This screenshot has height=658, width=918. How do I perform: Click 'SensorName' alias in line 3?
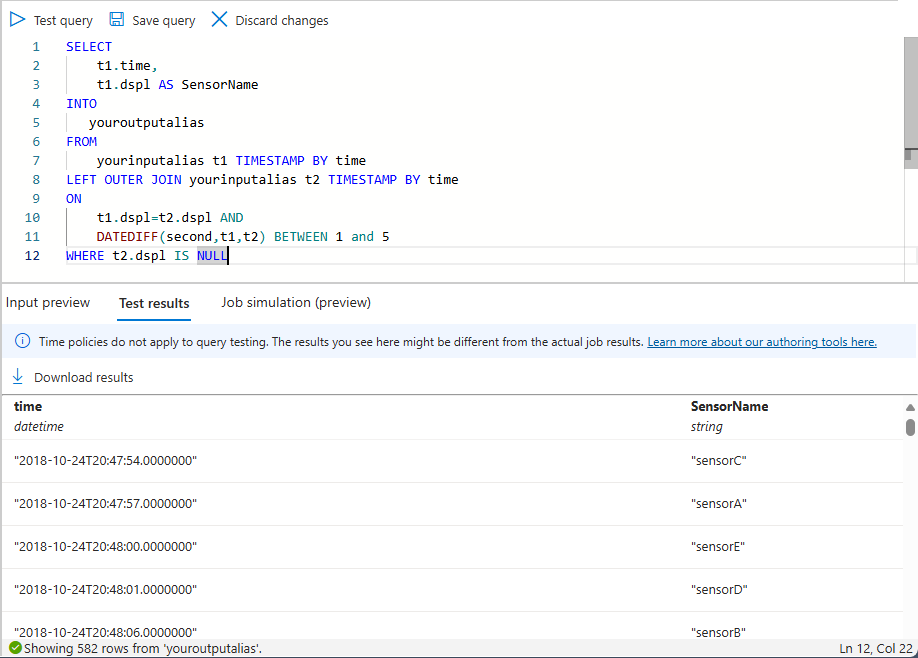pos(220,85)
